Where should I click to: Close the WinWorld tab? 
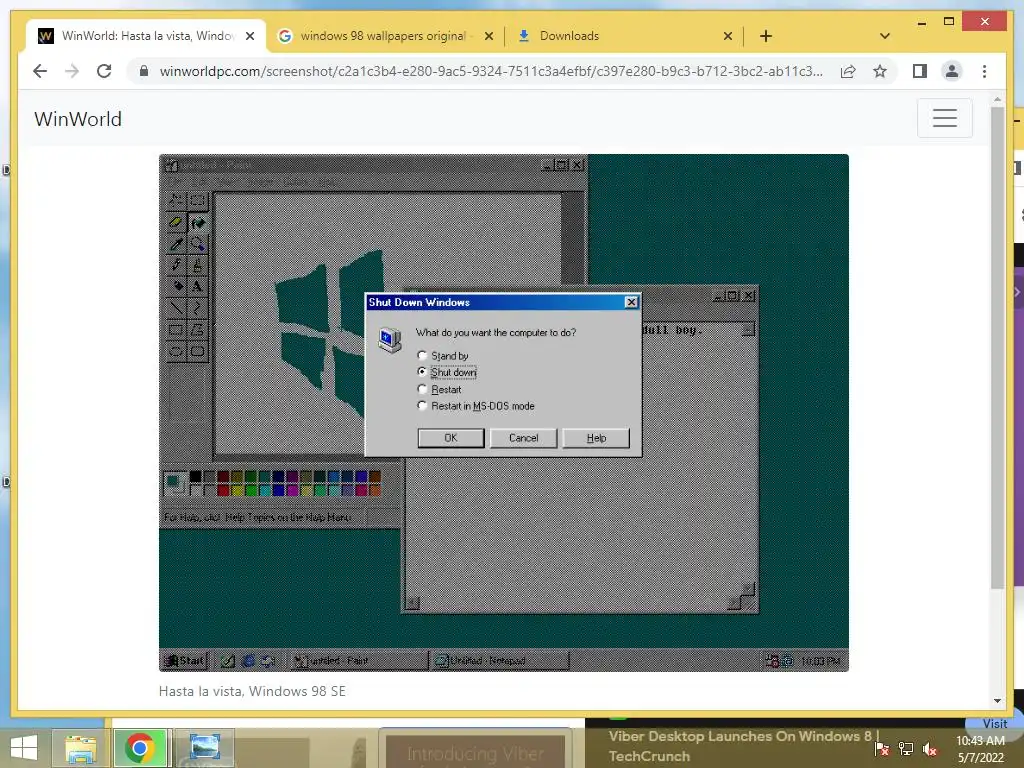point(249,36)
